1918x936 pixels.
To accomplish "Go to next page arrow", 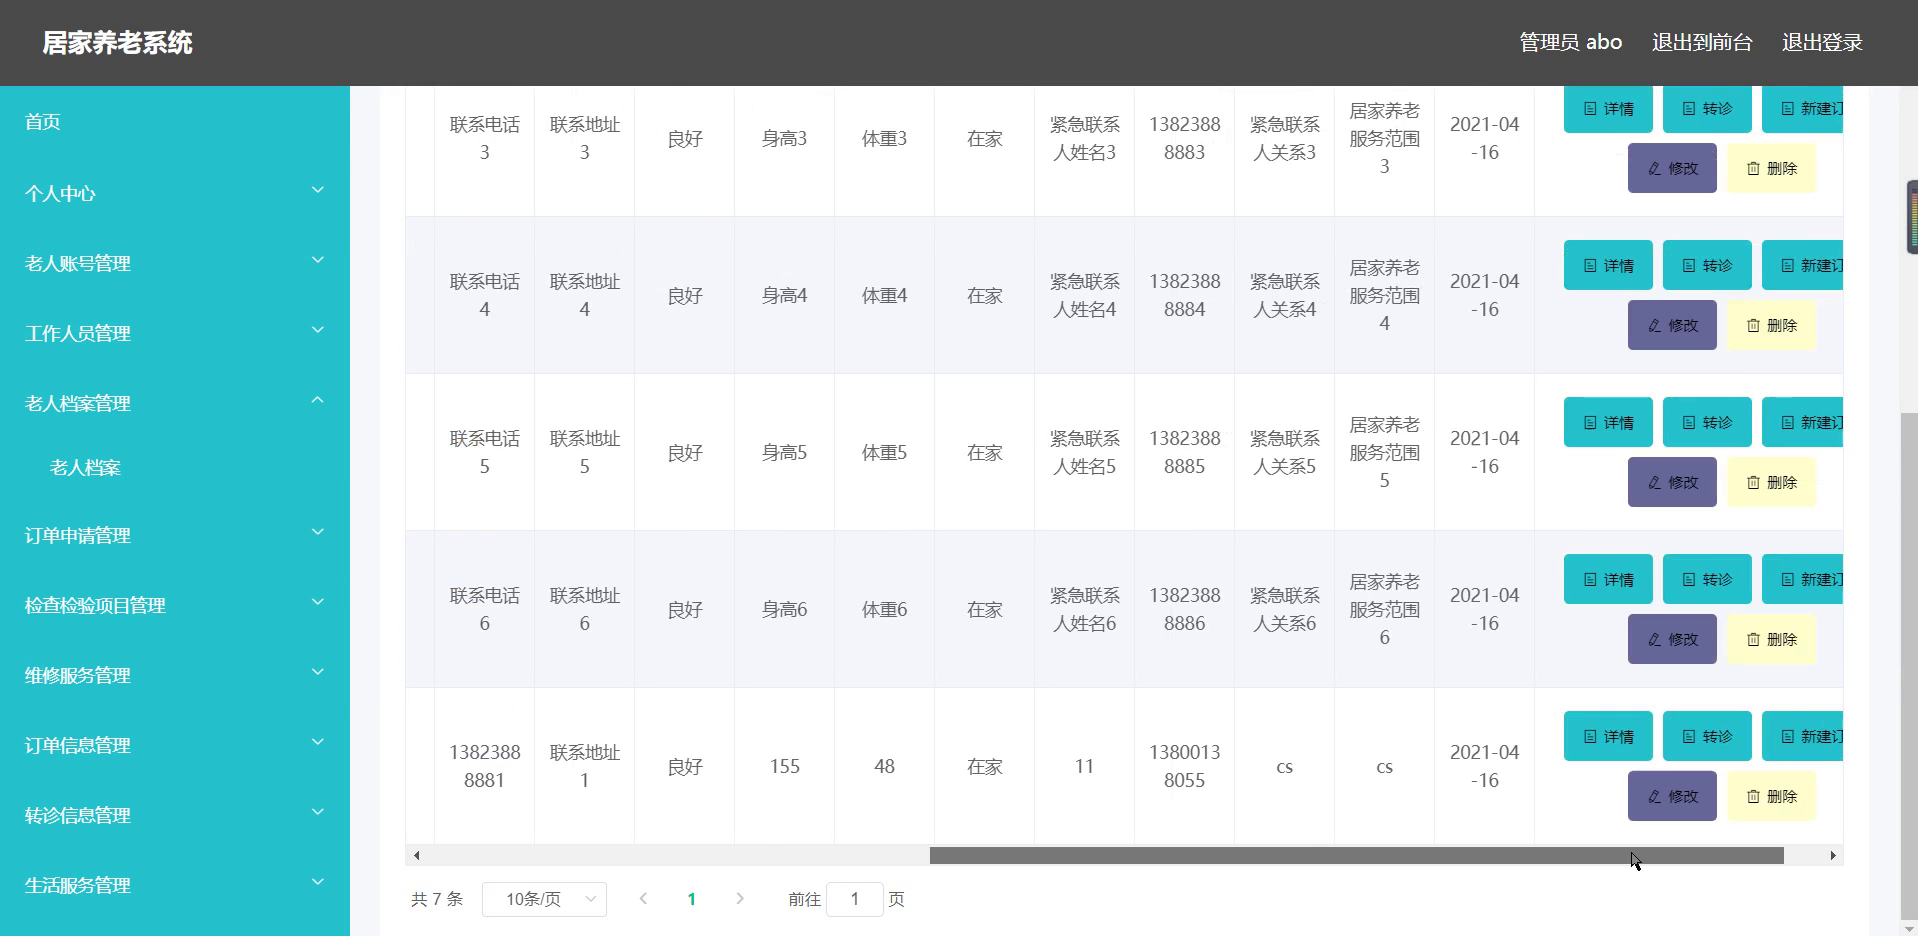I will click(740, 899).
